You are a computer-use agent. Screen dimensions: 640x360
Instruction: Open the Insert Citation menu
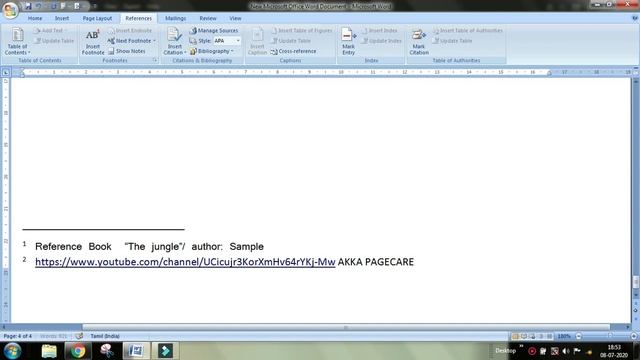174,41
